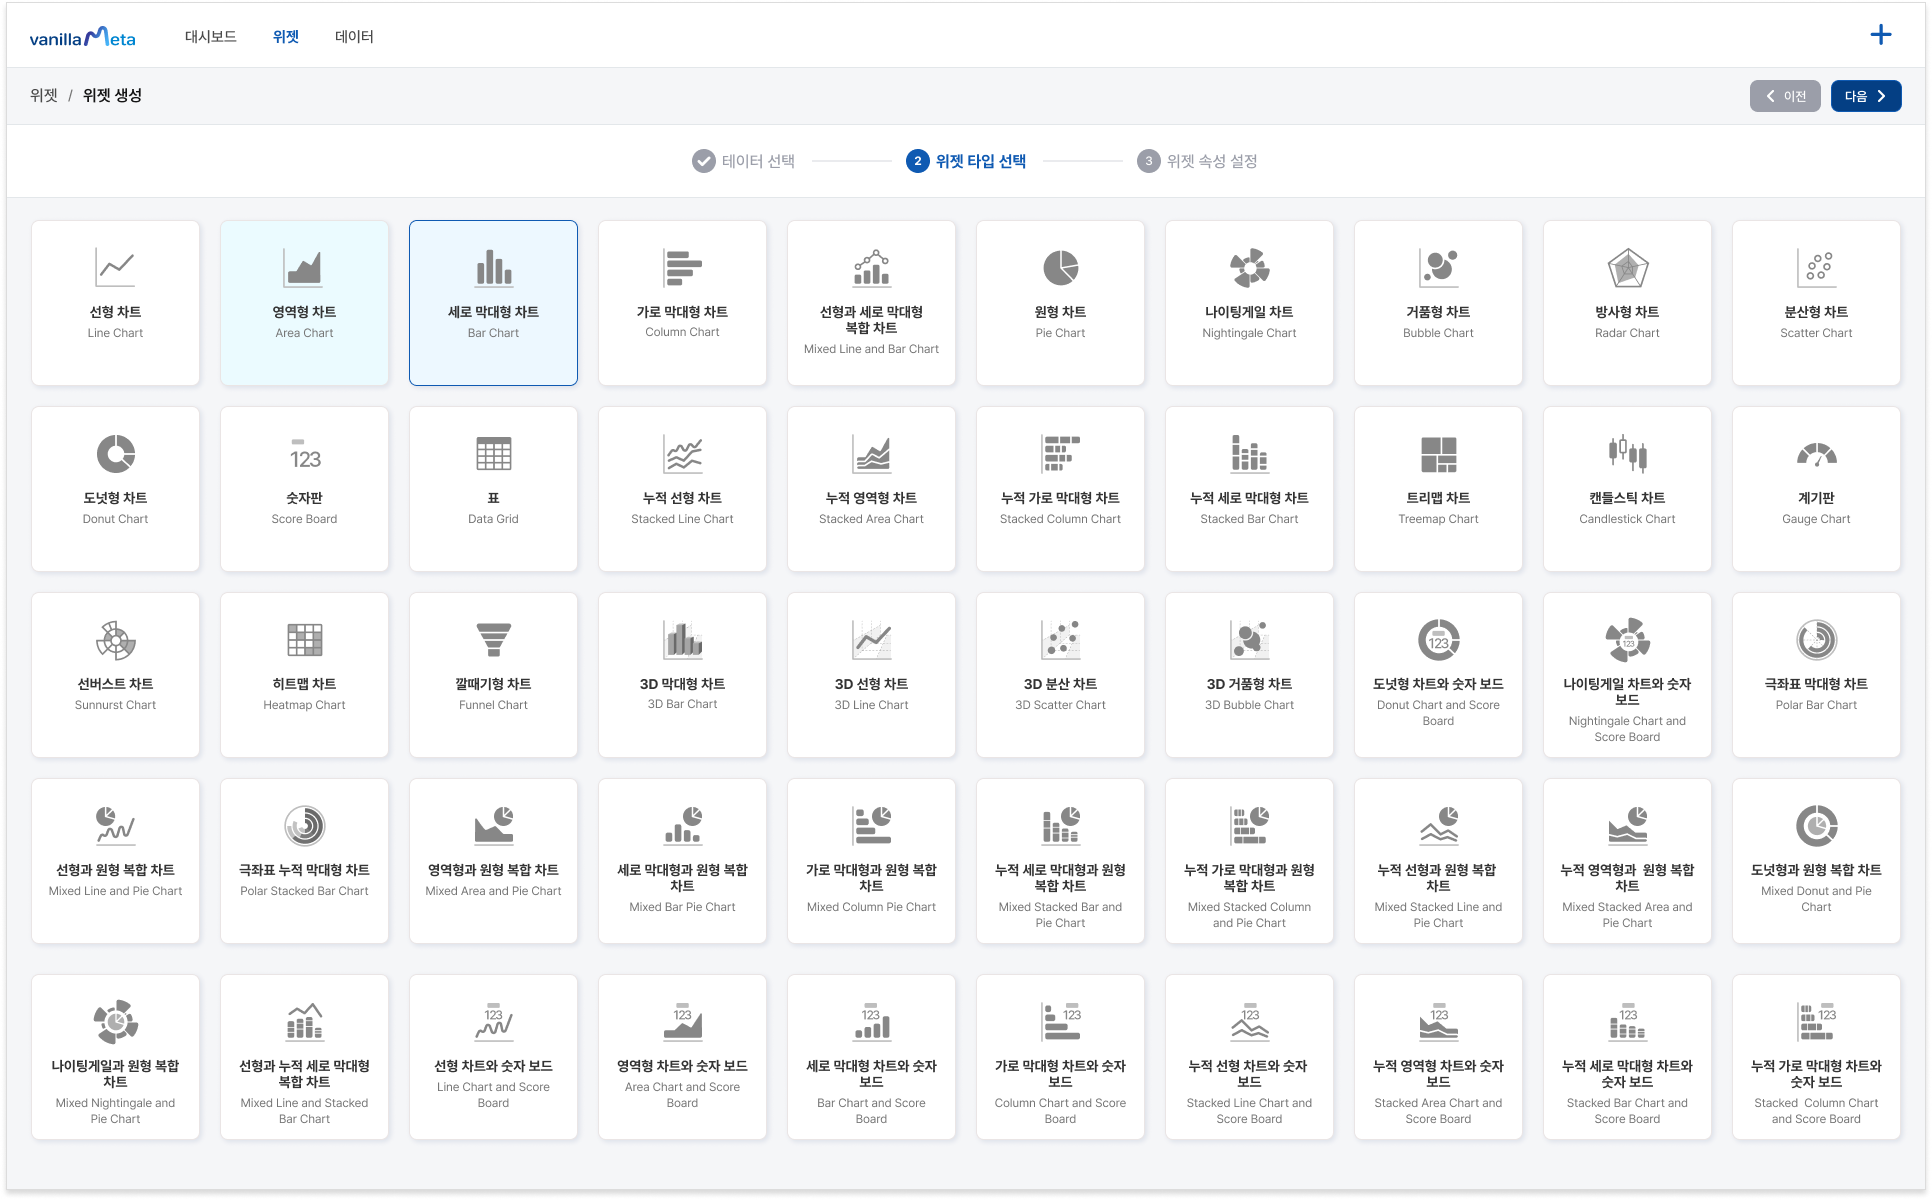Pick the Treemap Chart icon
Image resolution: width=1932 pixels, height=1200 pixels.
(x=1438, y=454)
